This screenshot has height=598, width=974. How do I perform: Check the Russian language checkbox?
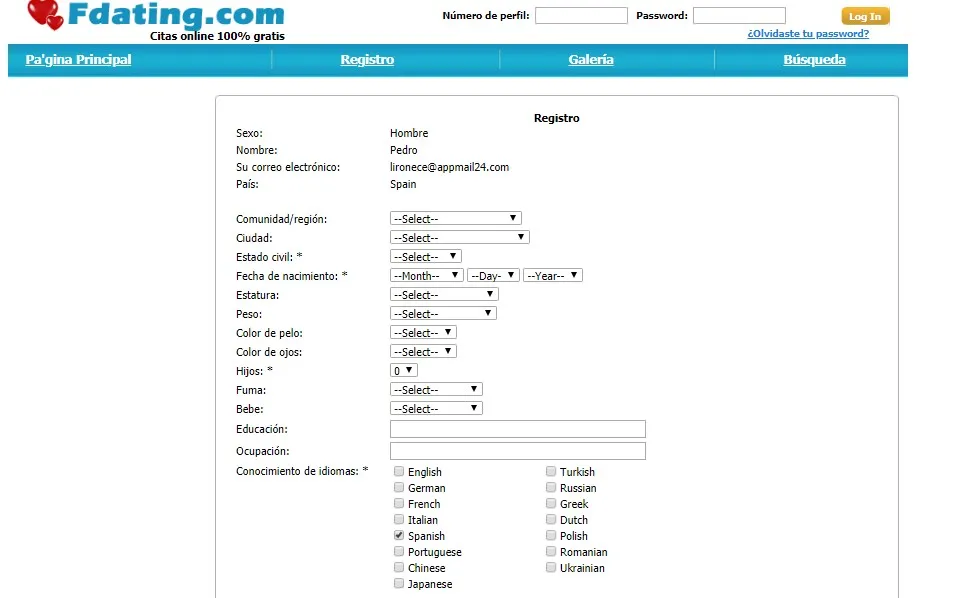pyautogui.click(x=551, y=487)
